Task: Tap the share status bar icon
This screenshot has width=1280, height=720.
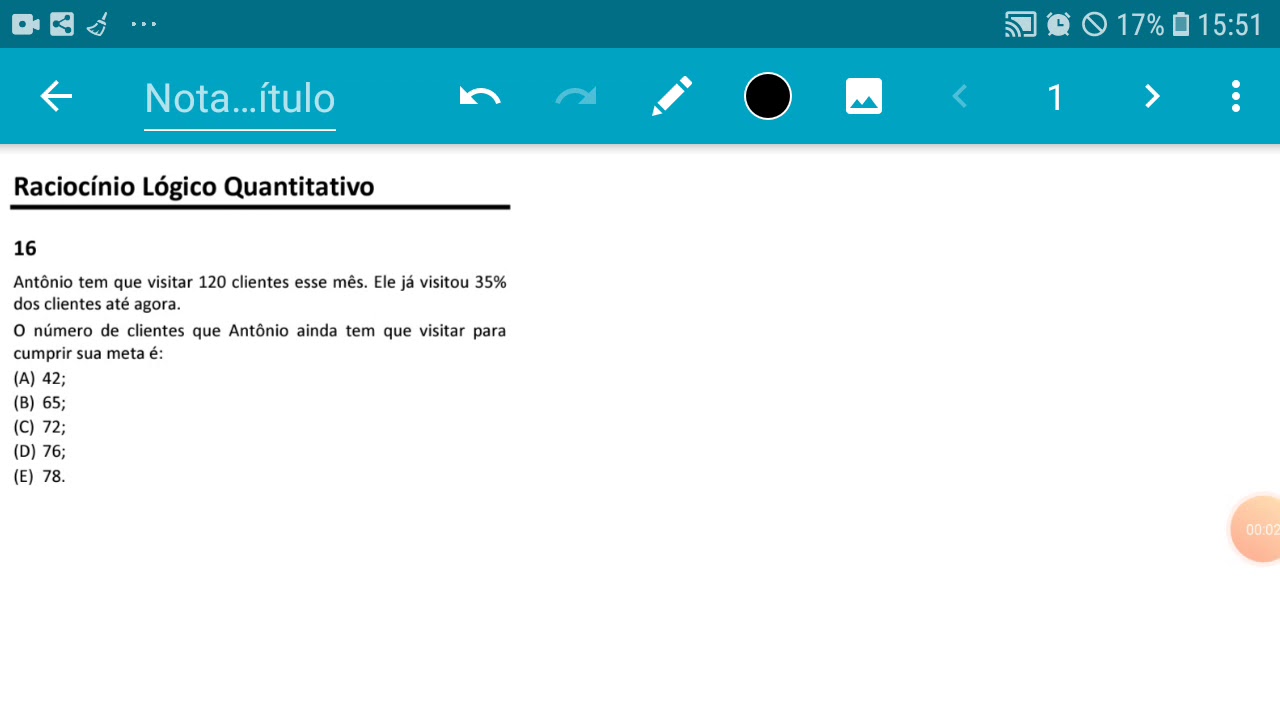Action: 62,24
